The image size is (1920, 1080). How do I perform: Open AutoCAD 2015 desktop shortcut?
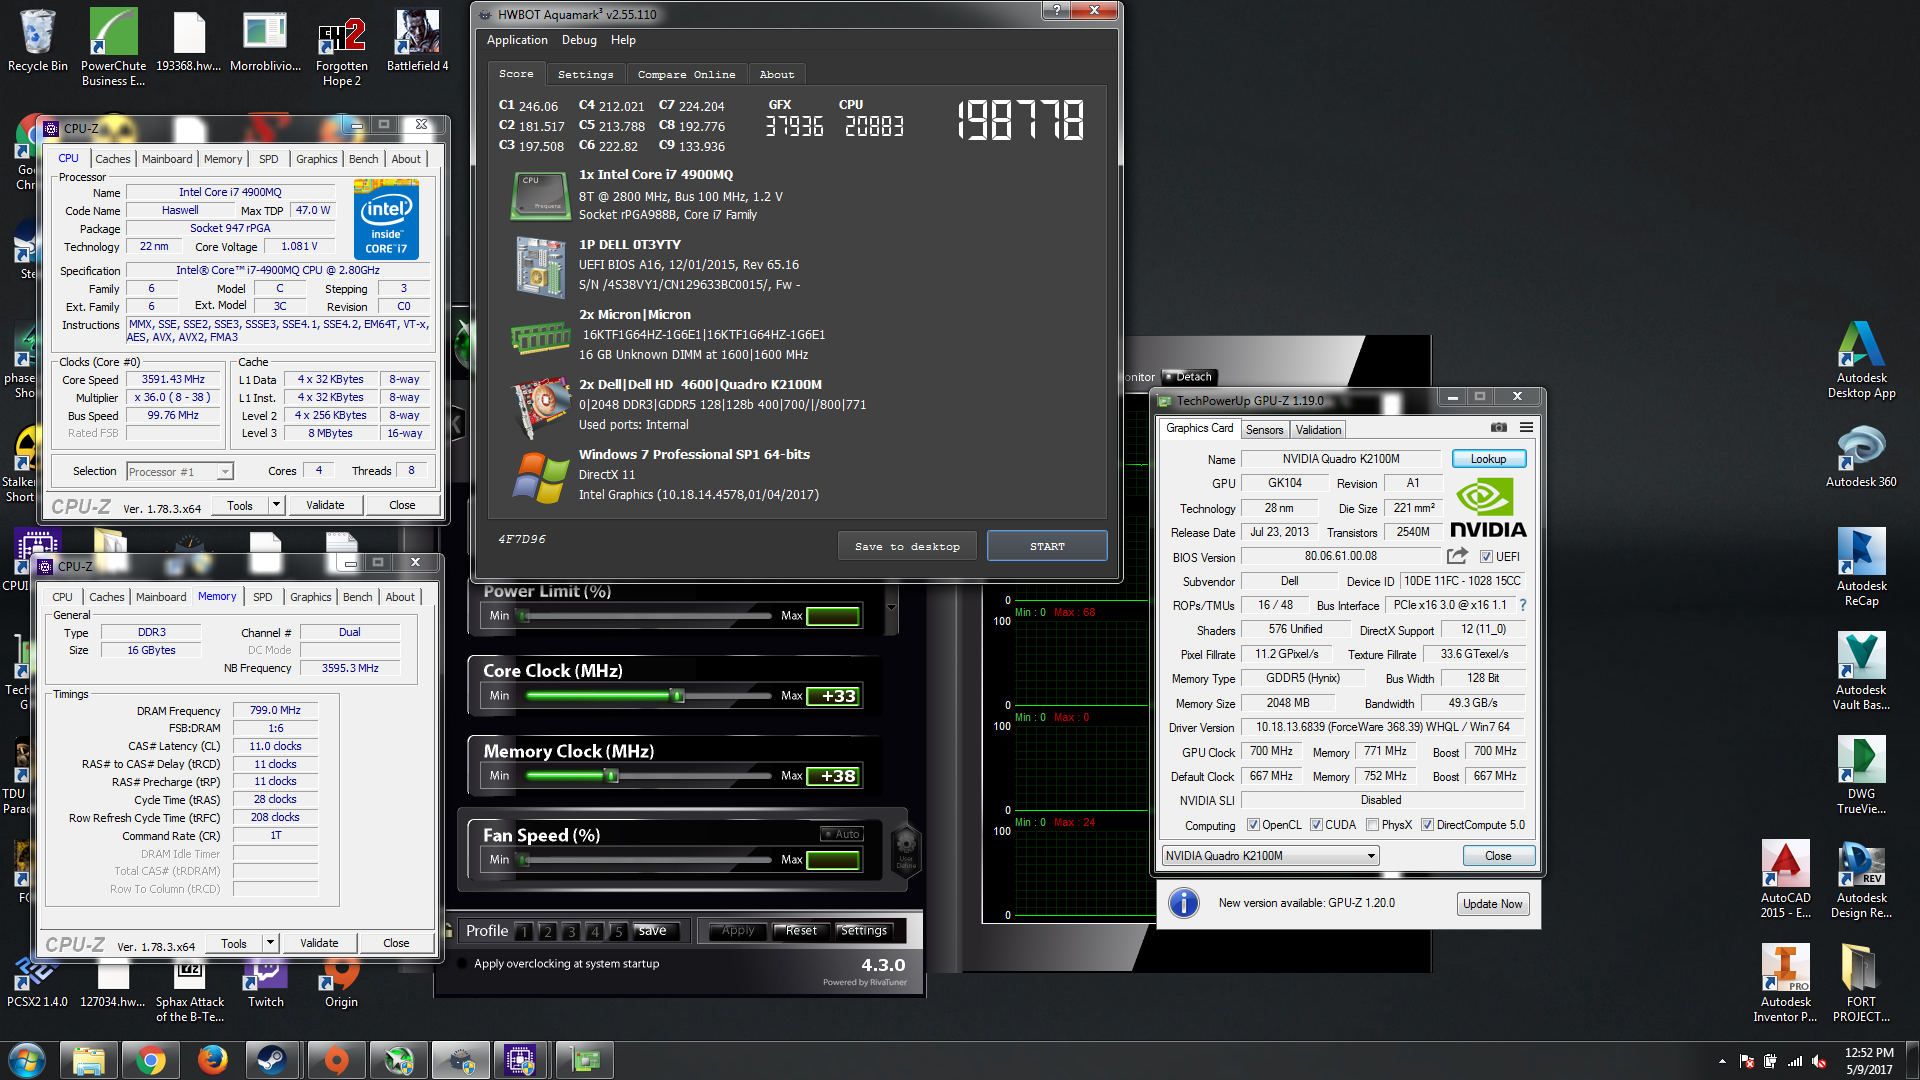[1785, 879]
